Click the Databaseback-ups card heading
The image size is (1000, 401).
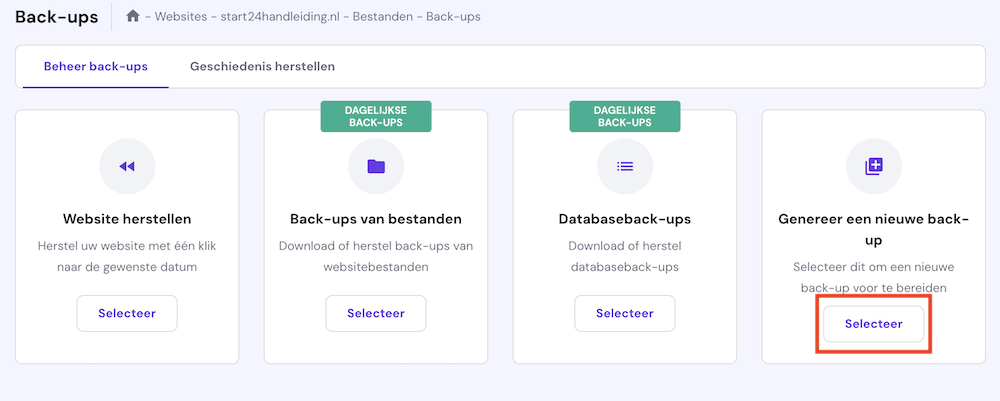tap(625, 219)
